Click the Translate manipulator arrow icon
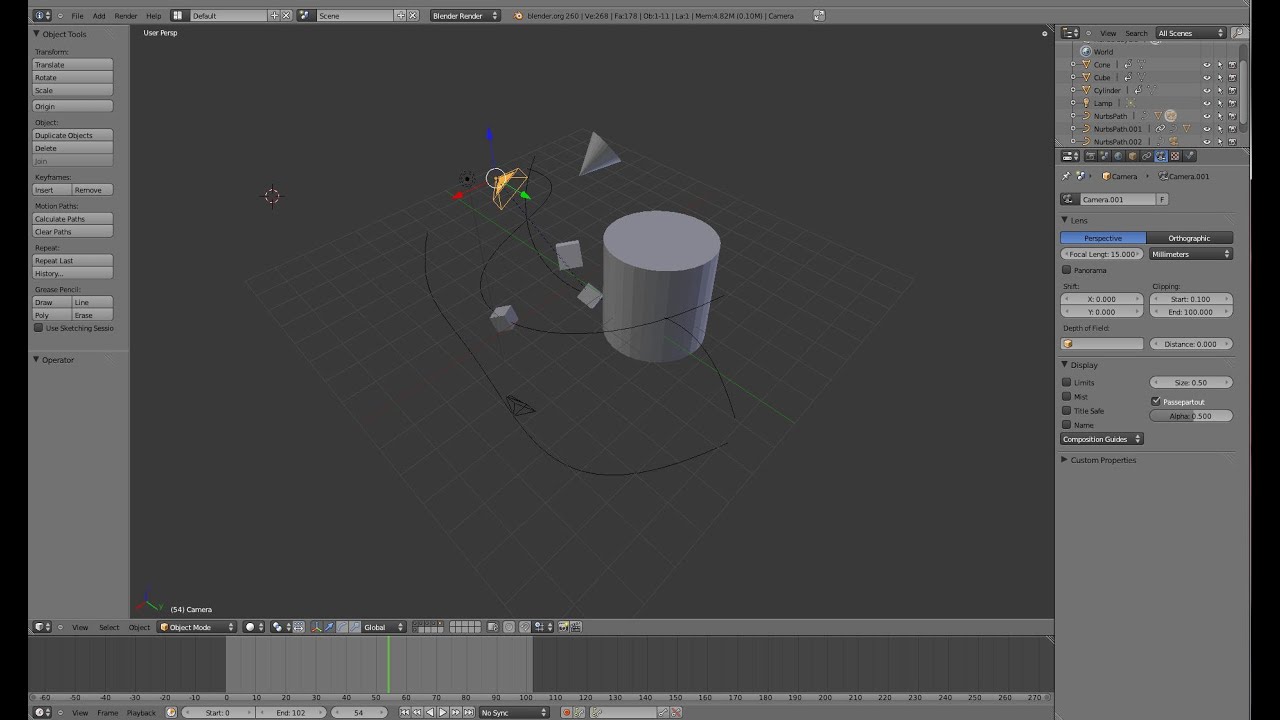The width and height of the screenshot is (1280, 720). (329, 627)
